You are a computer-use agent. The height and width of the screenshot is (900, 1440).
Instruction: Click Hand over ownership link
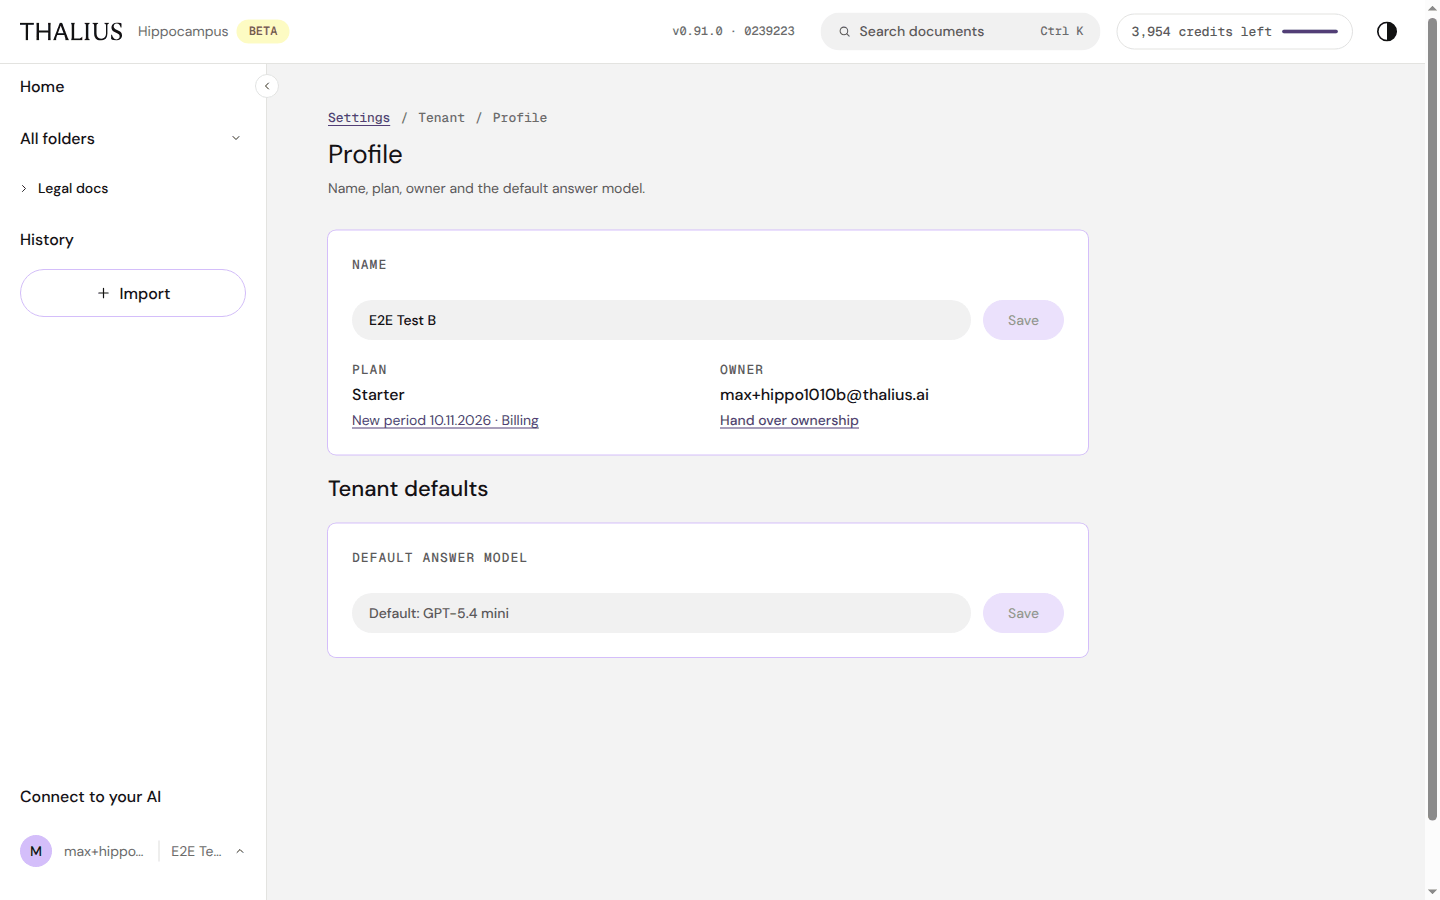click(789, 420)
